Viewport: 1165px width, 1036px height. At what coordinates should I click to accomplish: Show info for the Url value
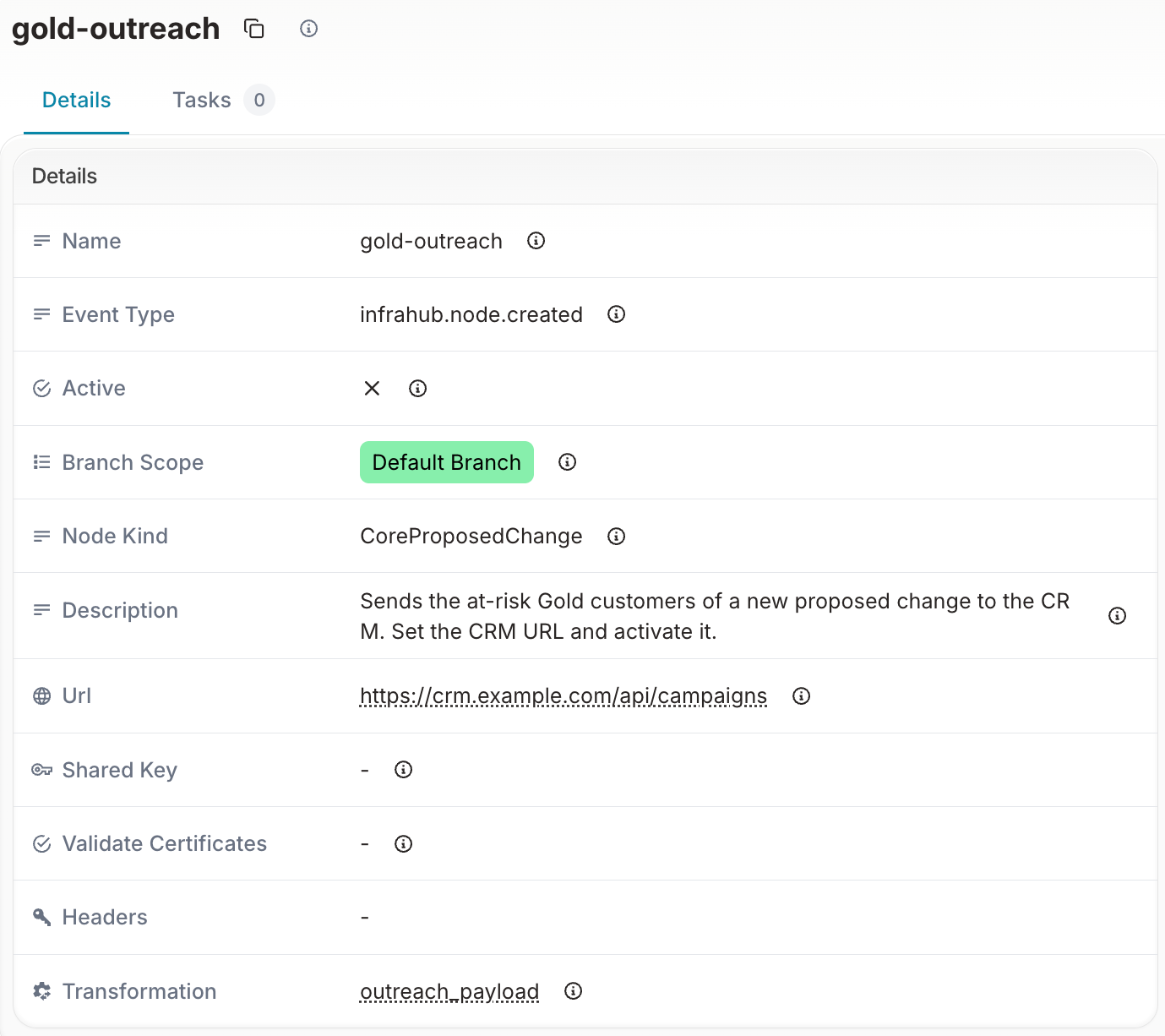pos(801,696)
